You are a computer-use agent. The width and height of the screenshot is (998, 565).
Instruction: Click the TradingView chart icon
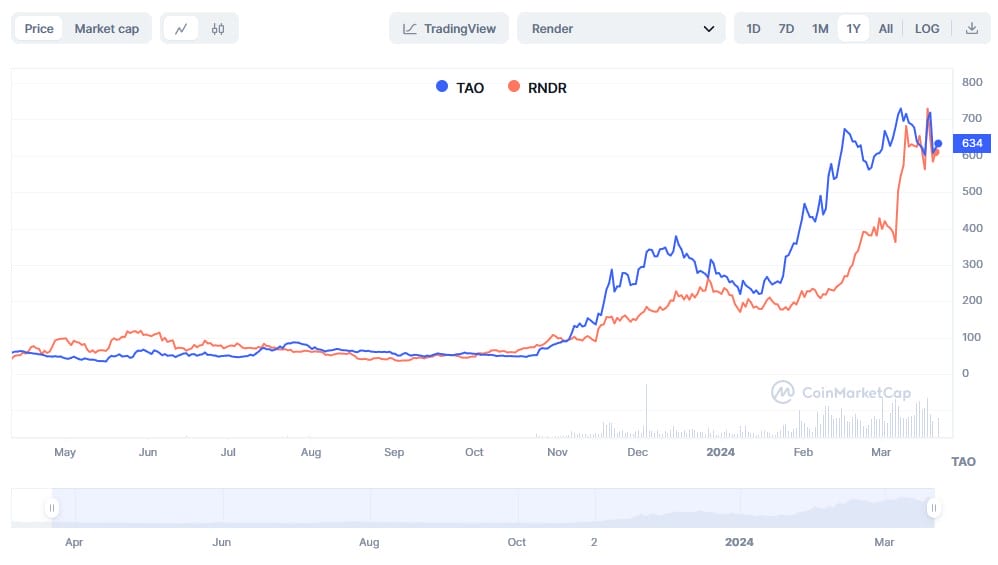[x=410, y=29]
